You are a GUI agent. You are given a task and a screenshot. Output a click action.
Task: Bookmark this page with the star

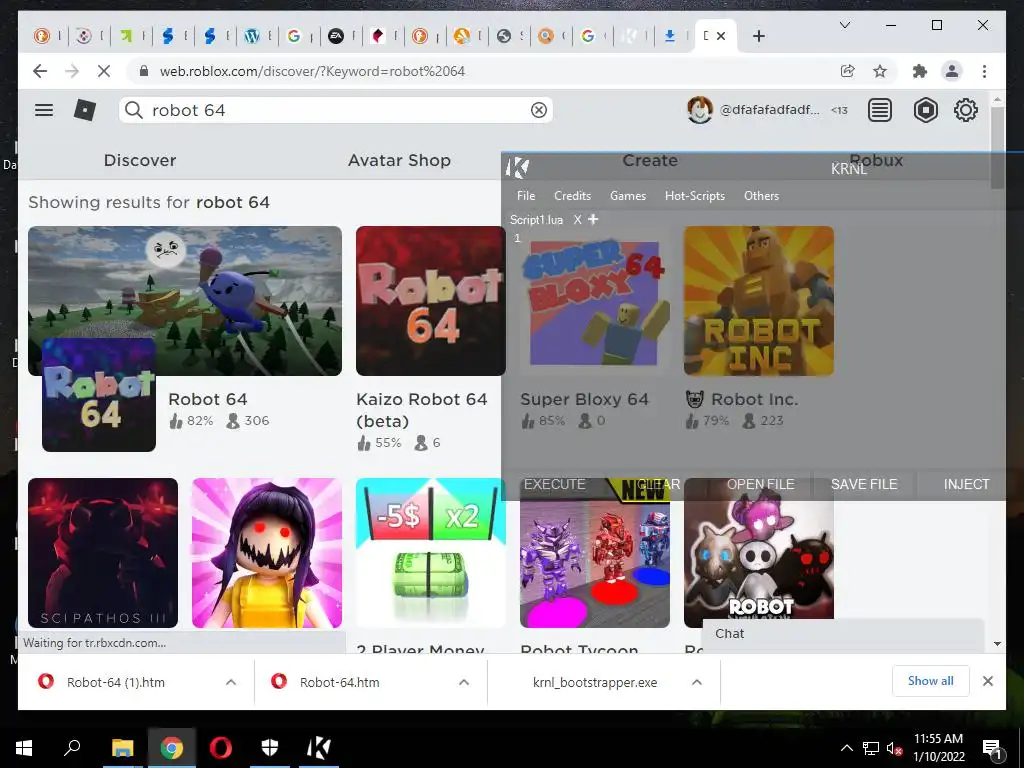[880, 71]
